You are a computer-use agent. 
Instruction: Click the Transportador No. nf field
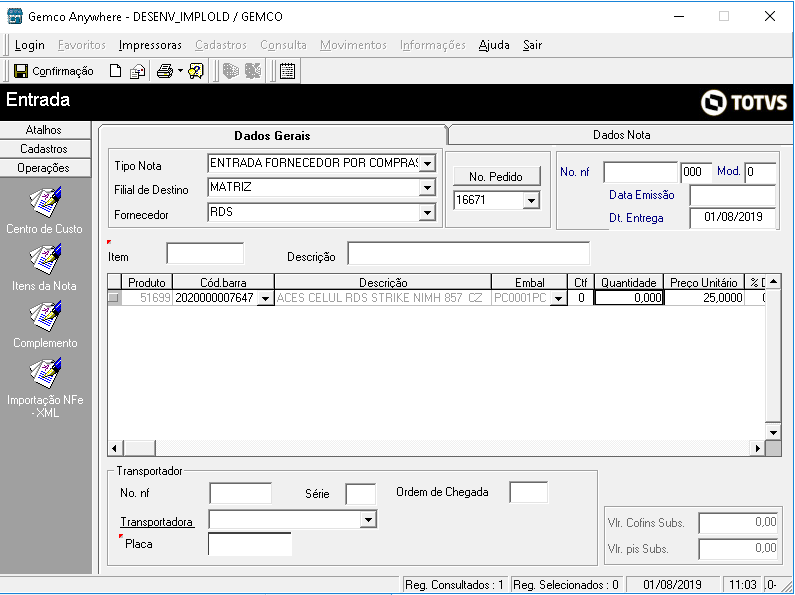[x=240, y=493]
